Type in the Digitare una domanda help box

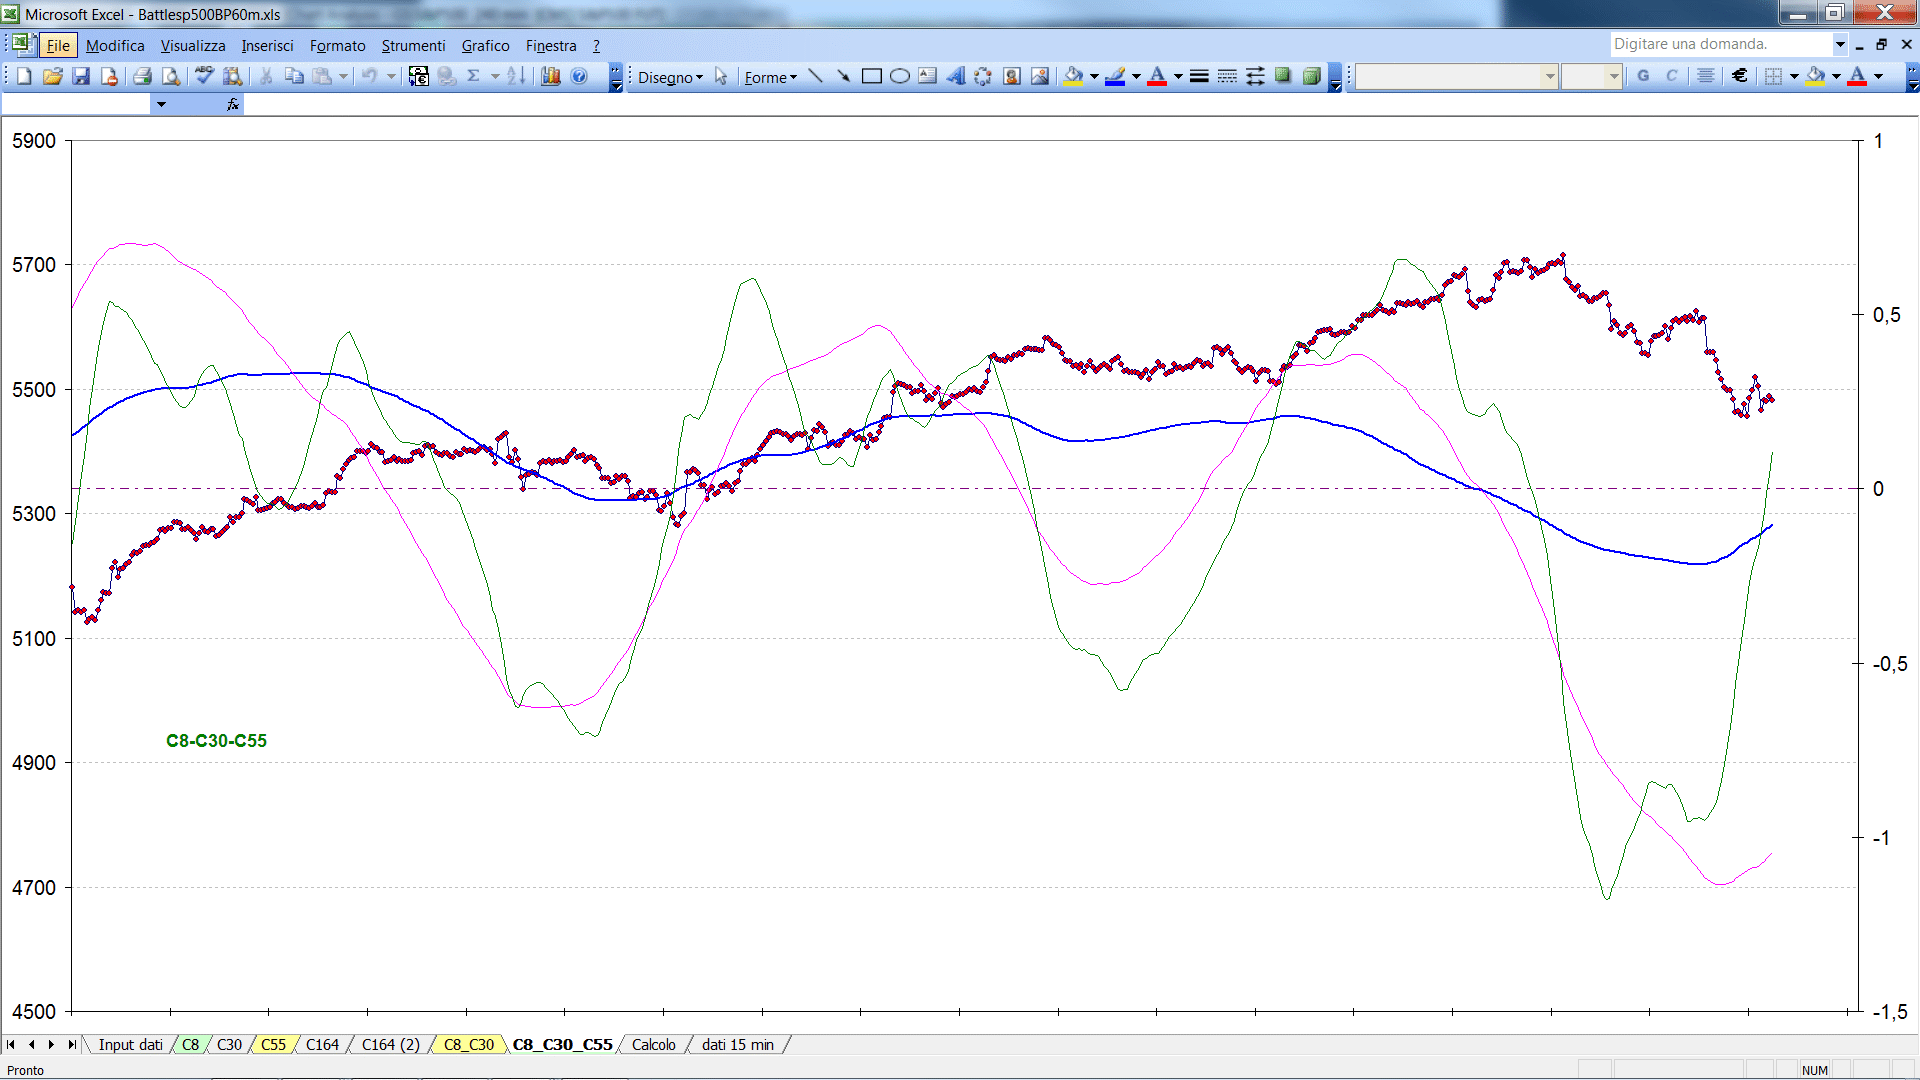[1720, 44]
